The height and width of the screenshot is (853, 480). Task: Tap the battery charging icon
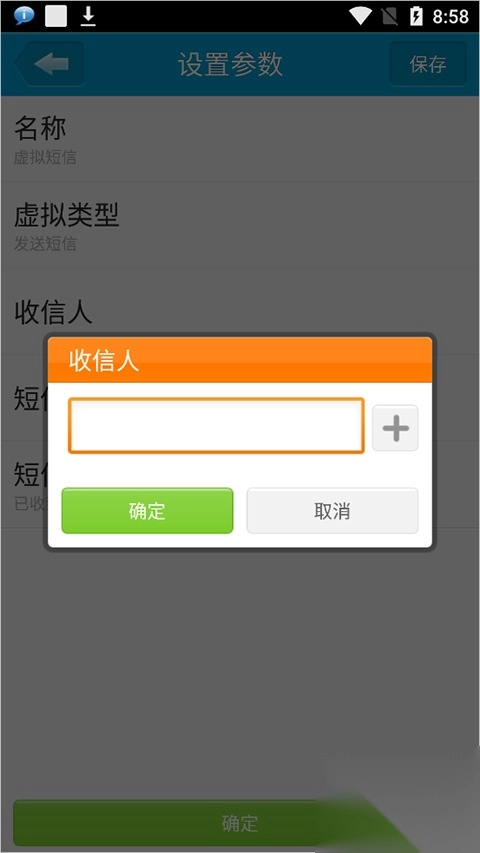click(x=416, y=16)
